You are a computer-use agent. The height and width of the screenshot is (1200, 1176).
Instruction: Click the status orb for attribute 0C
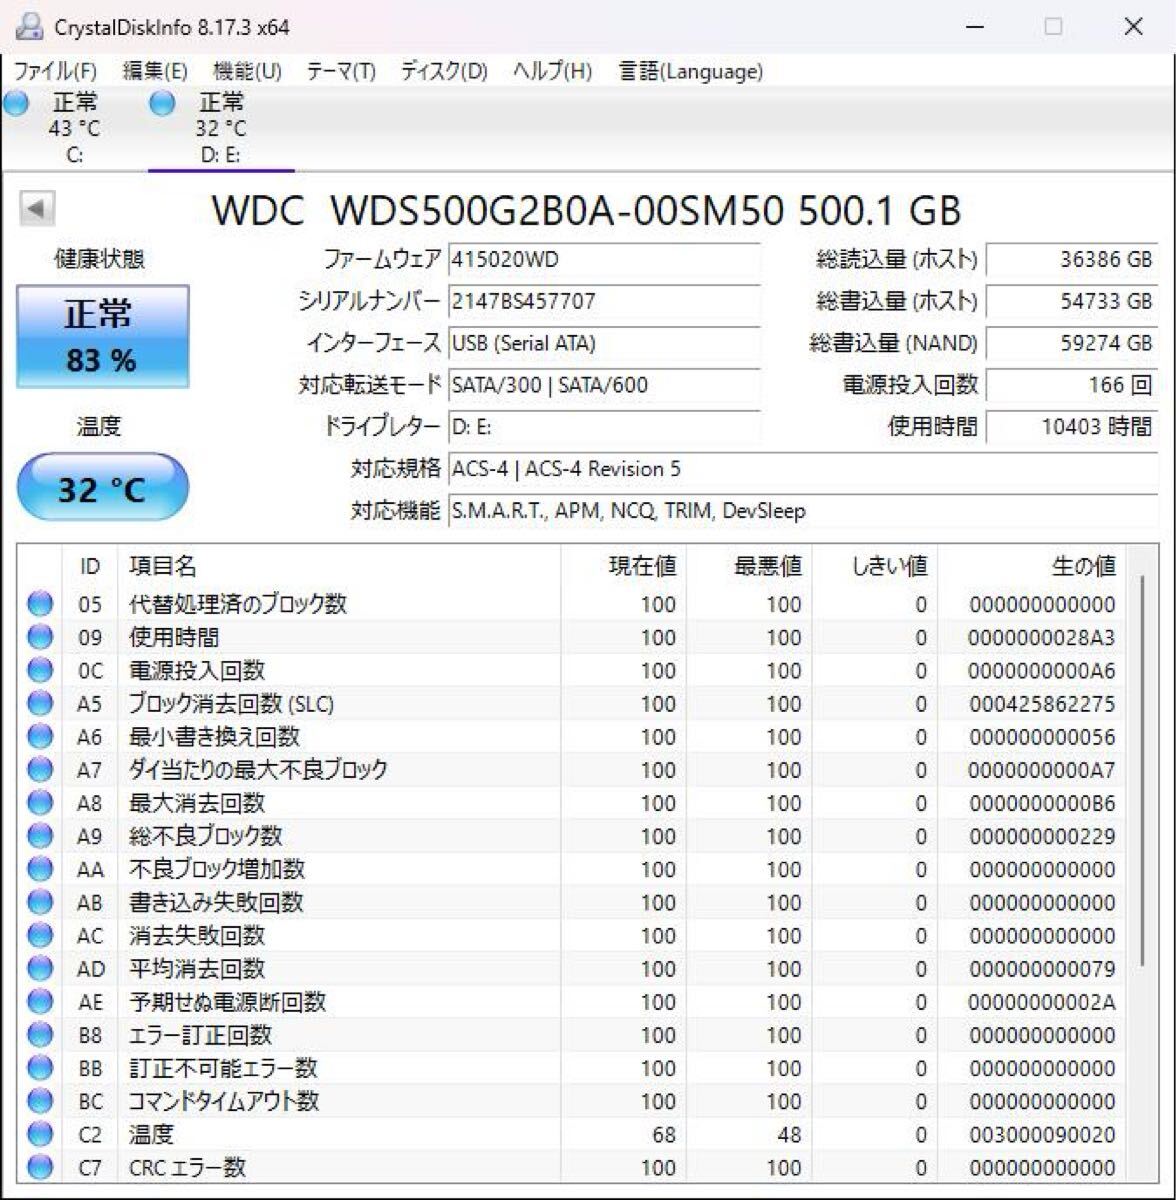pyautogui.click(x=40, y=670)
